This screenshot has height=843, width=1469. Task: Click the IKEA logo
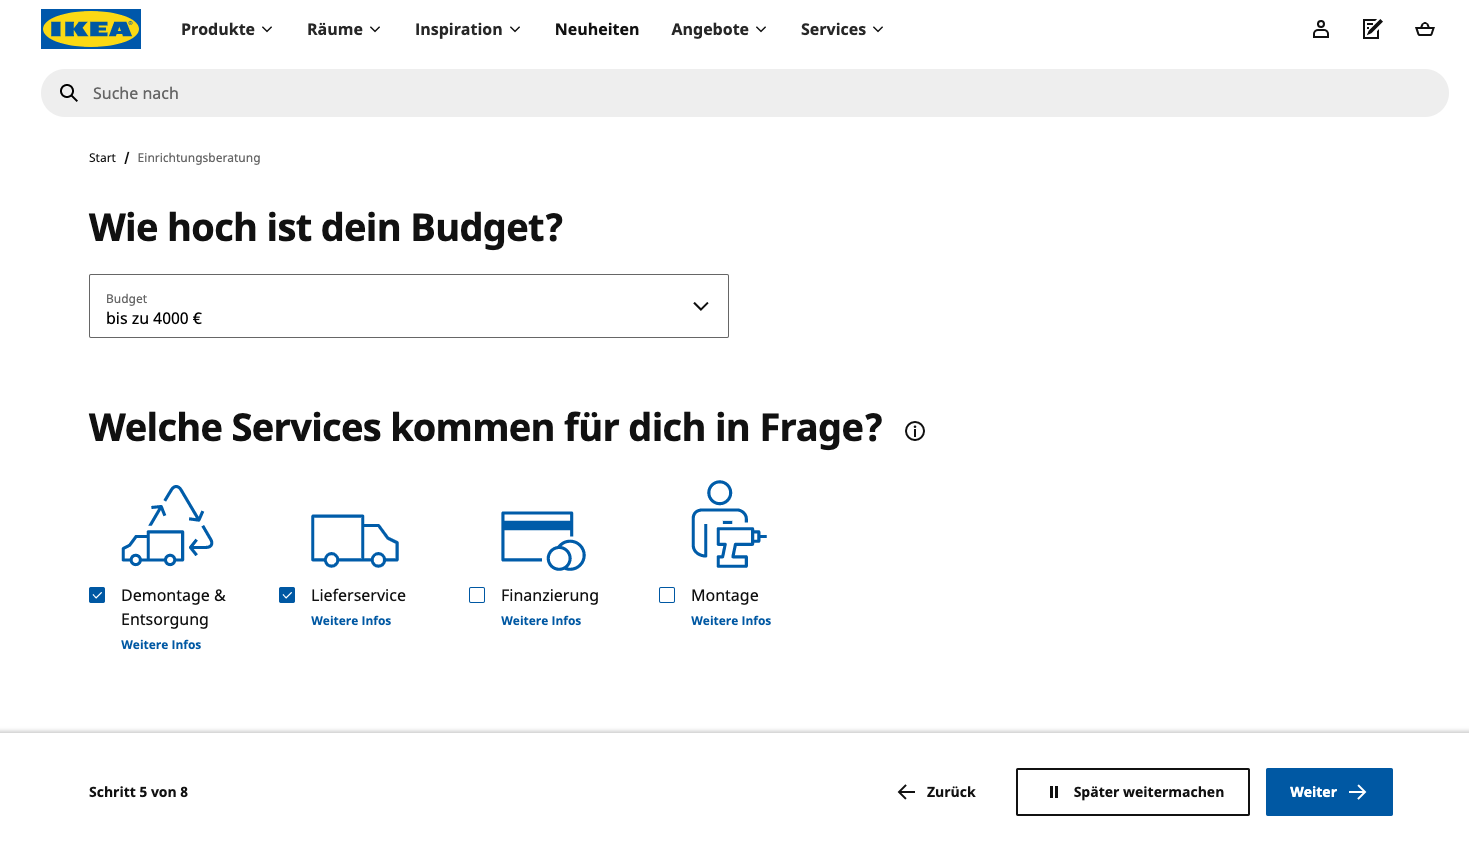coord(91,29)
